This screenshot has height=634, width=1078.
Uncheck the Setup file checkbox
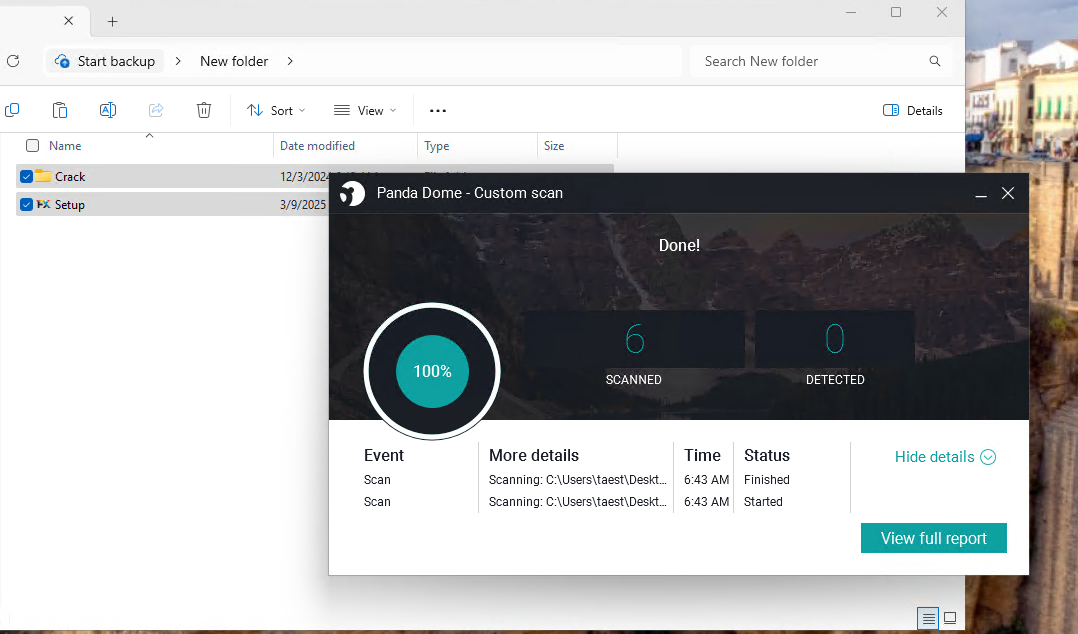[x=26, y=205]
